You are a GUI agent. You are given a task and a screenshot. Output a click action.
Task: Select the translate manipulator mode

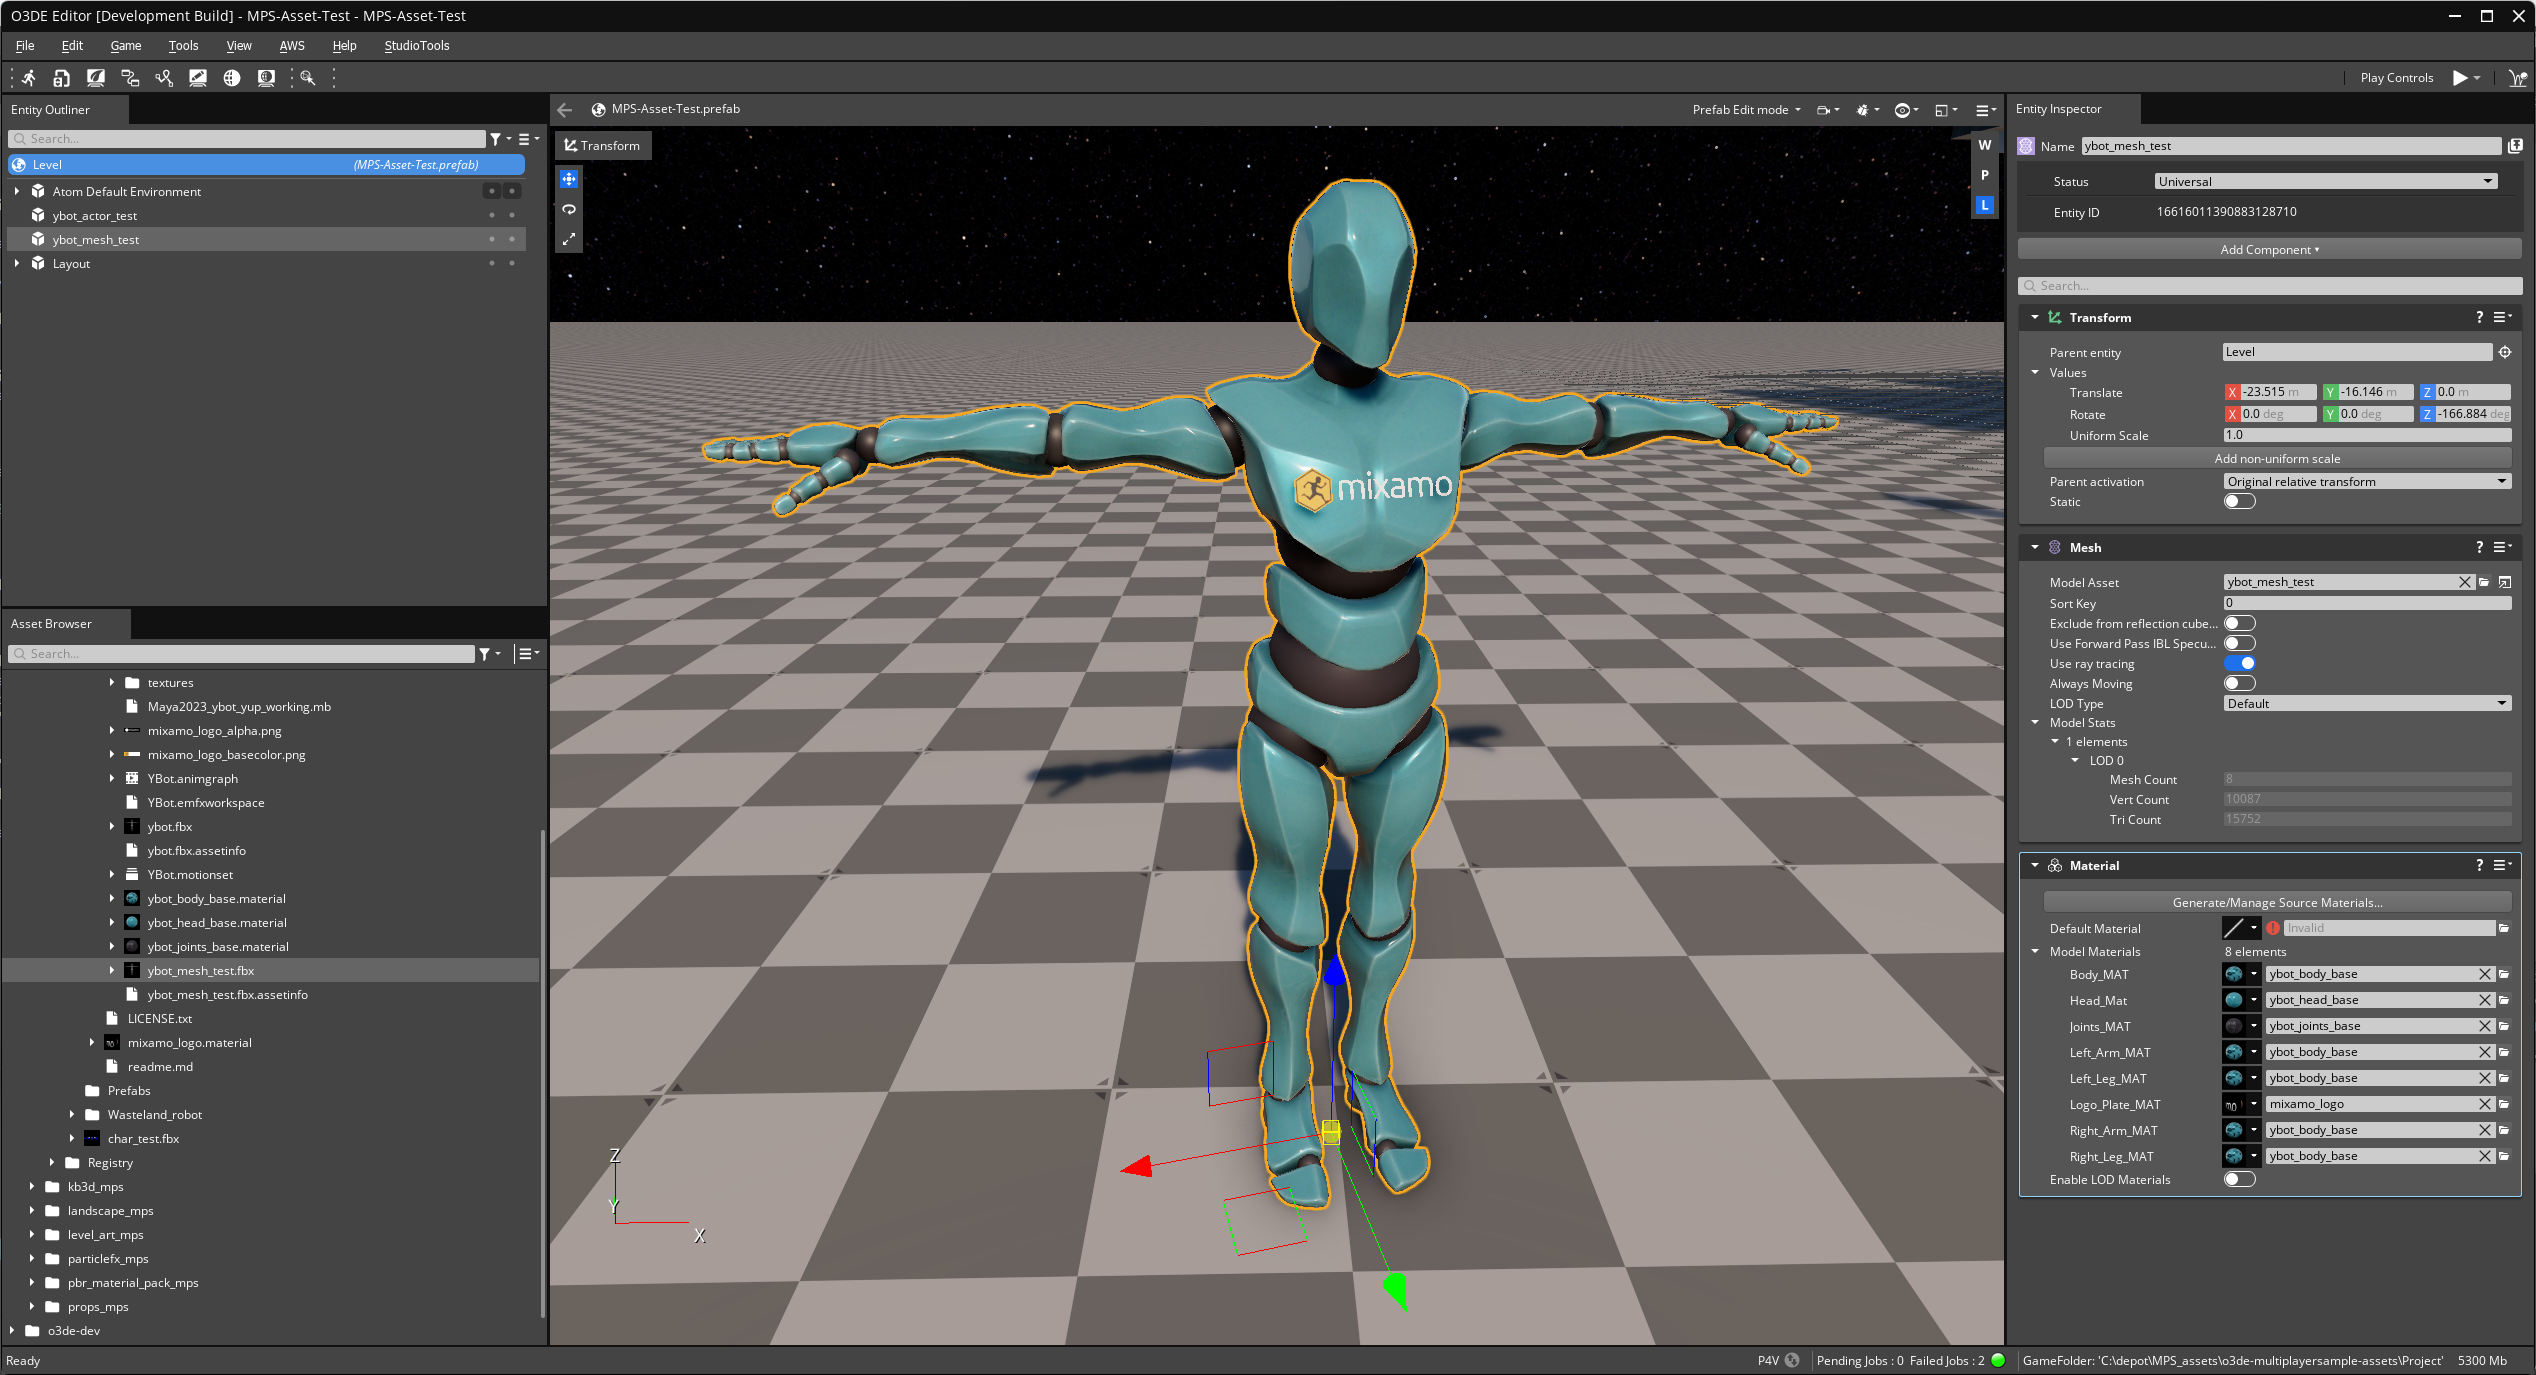click(x=569, y=179)
